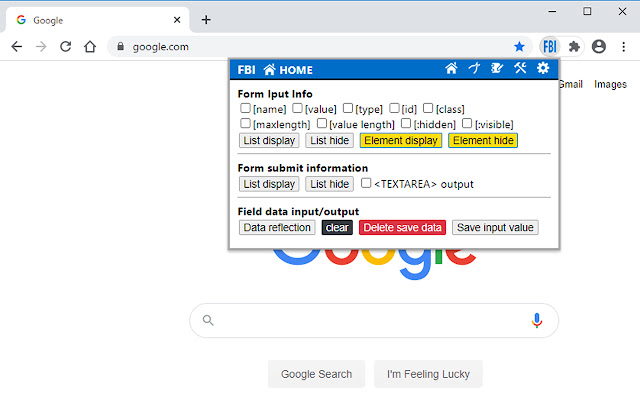Open Chrome profile avatar icon
The width and height of the screenshot is (640, 400).
pos(599,47)
